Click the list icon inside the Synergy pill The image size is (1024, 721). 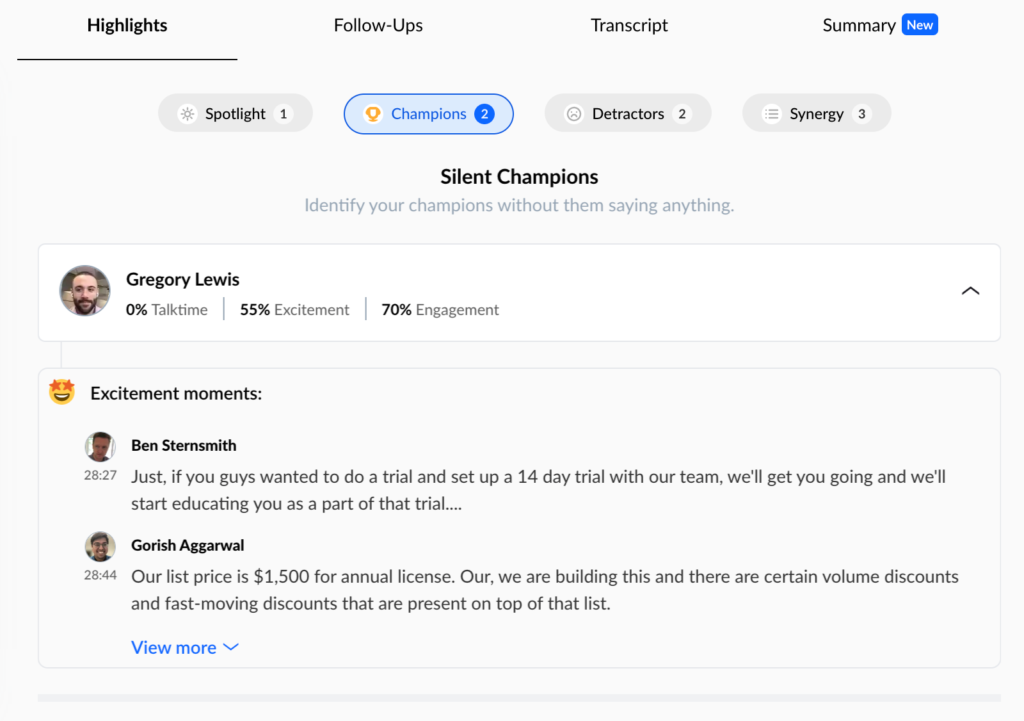point(771,113)
